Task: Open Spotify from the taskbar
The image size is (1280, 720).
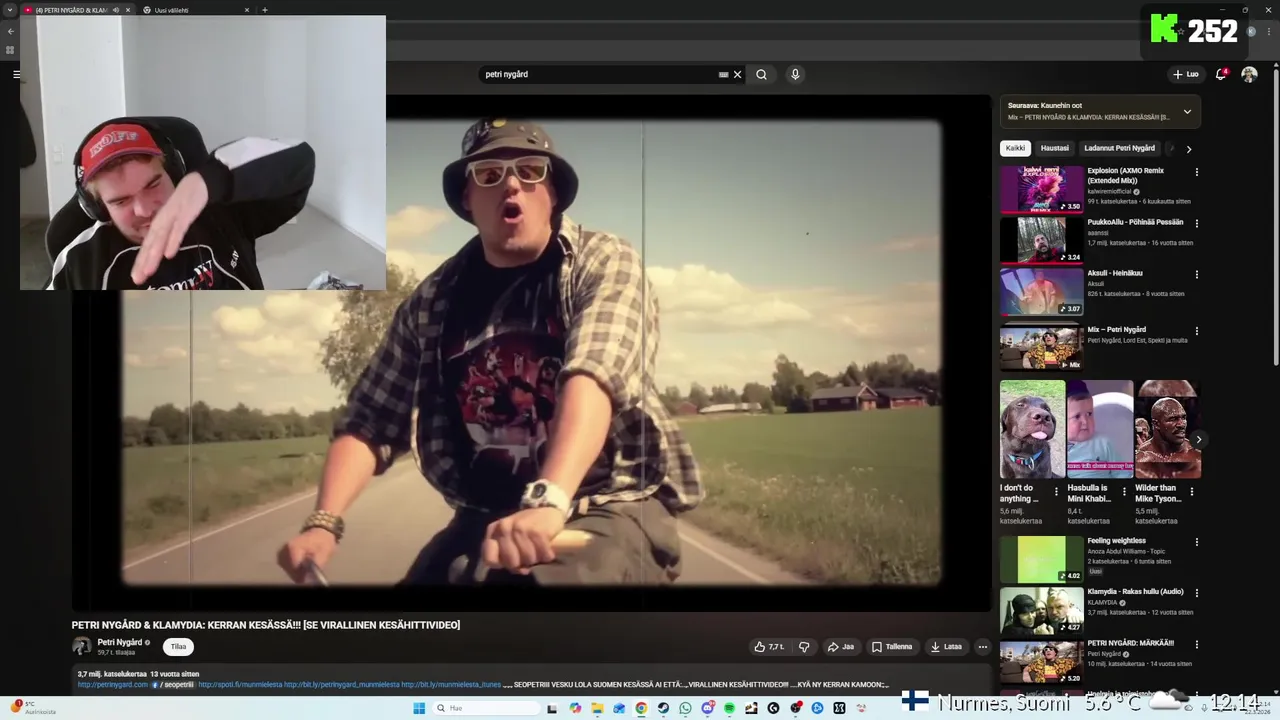Action: (729, 708)
